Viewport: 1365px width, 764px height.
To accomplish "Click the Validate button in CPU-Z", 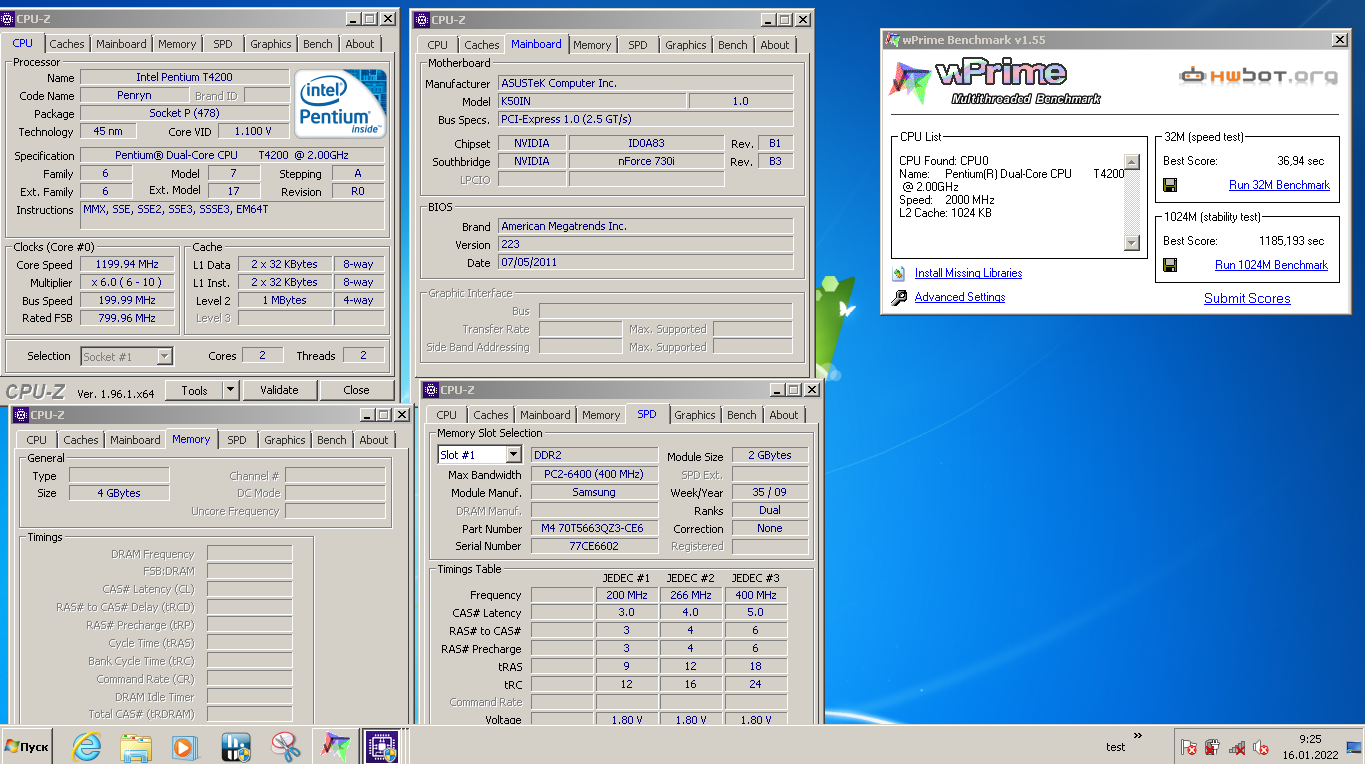I will pos(279,390).
